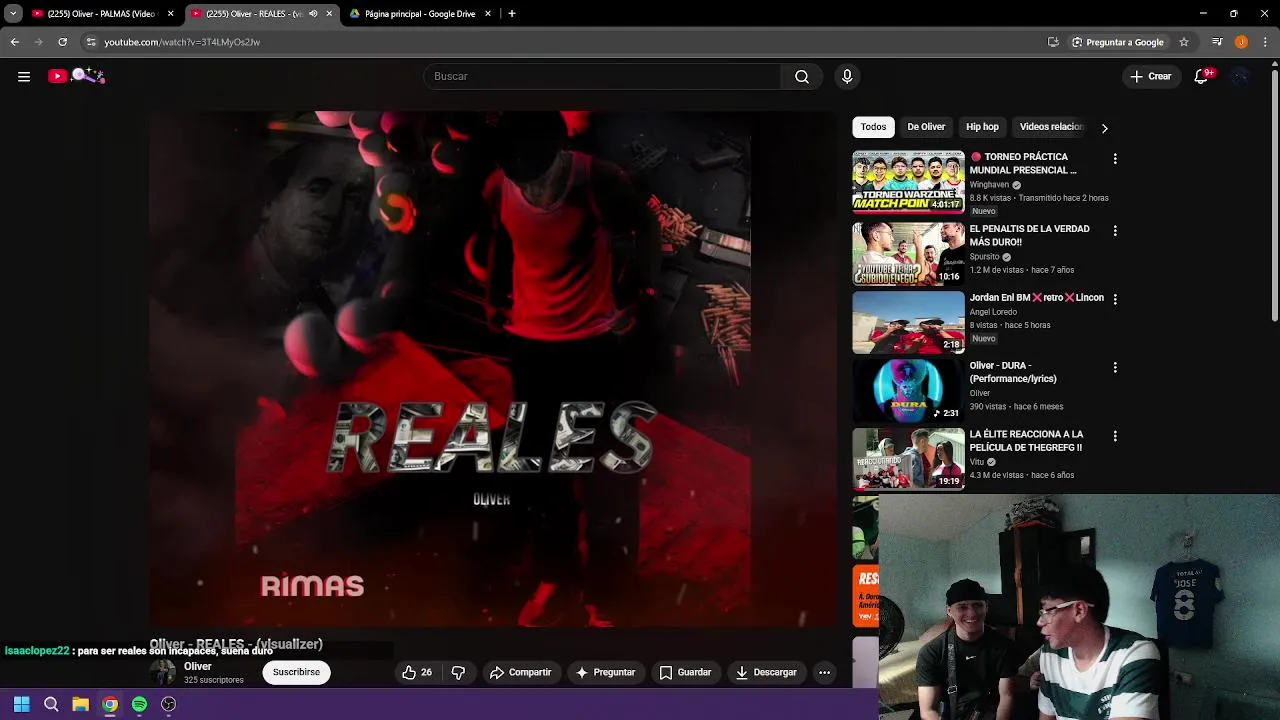Open the notifications bell
Viewport: 1280px width, 720px height.
[x=1202, y=76]
